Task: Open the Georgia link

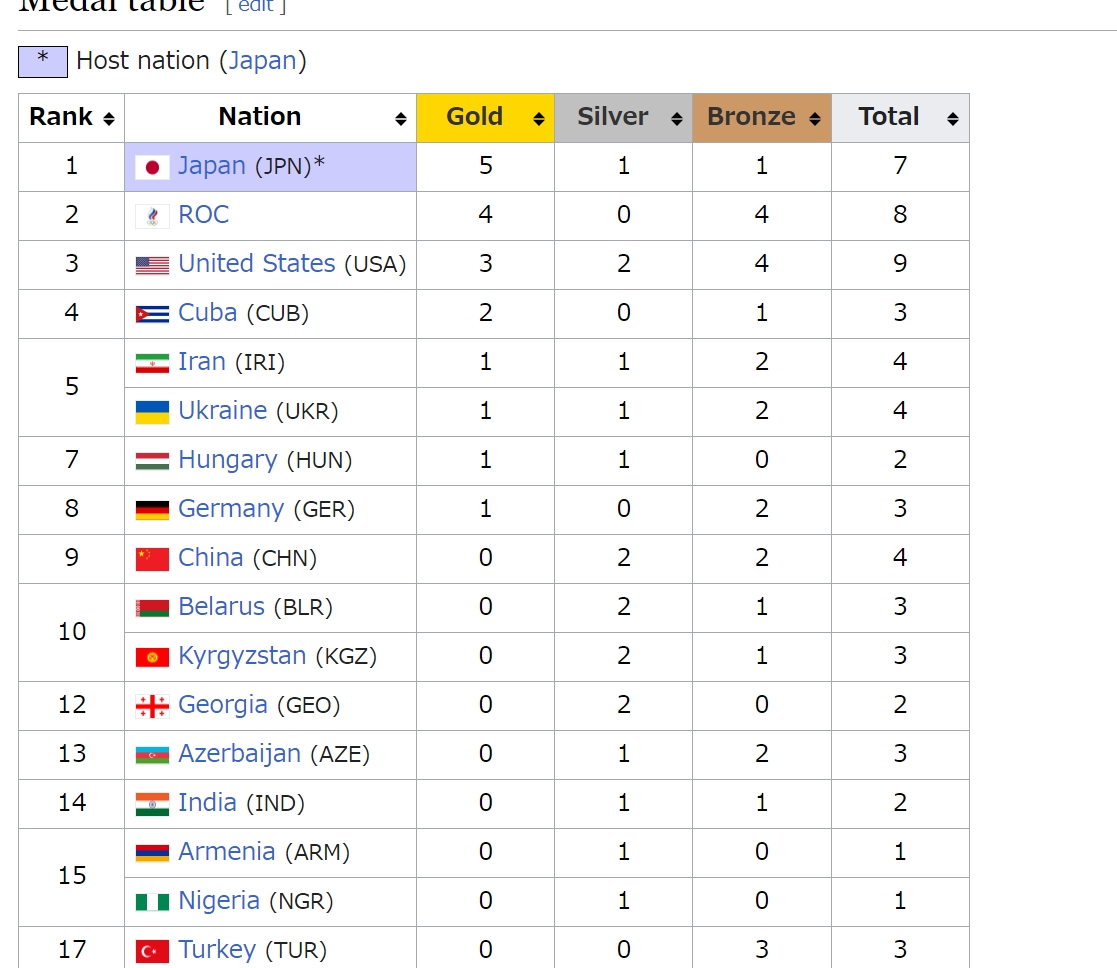Action: point(223,705)
